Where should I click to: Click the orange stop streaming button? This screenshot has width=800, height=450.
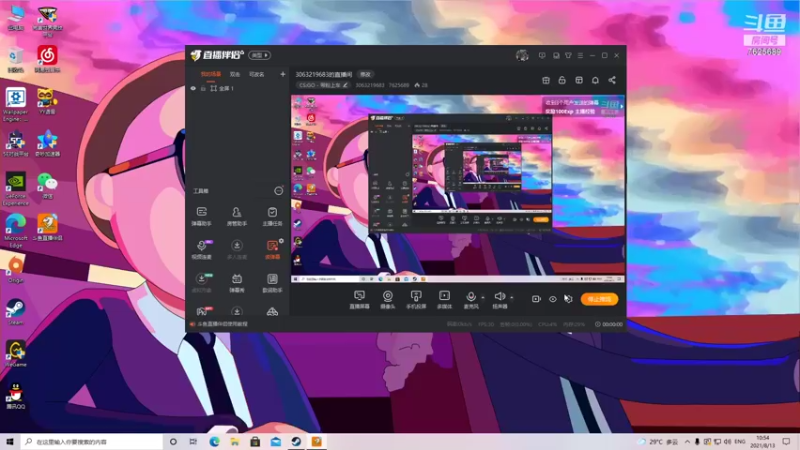(599, 299)
